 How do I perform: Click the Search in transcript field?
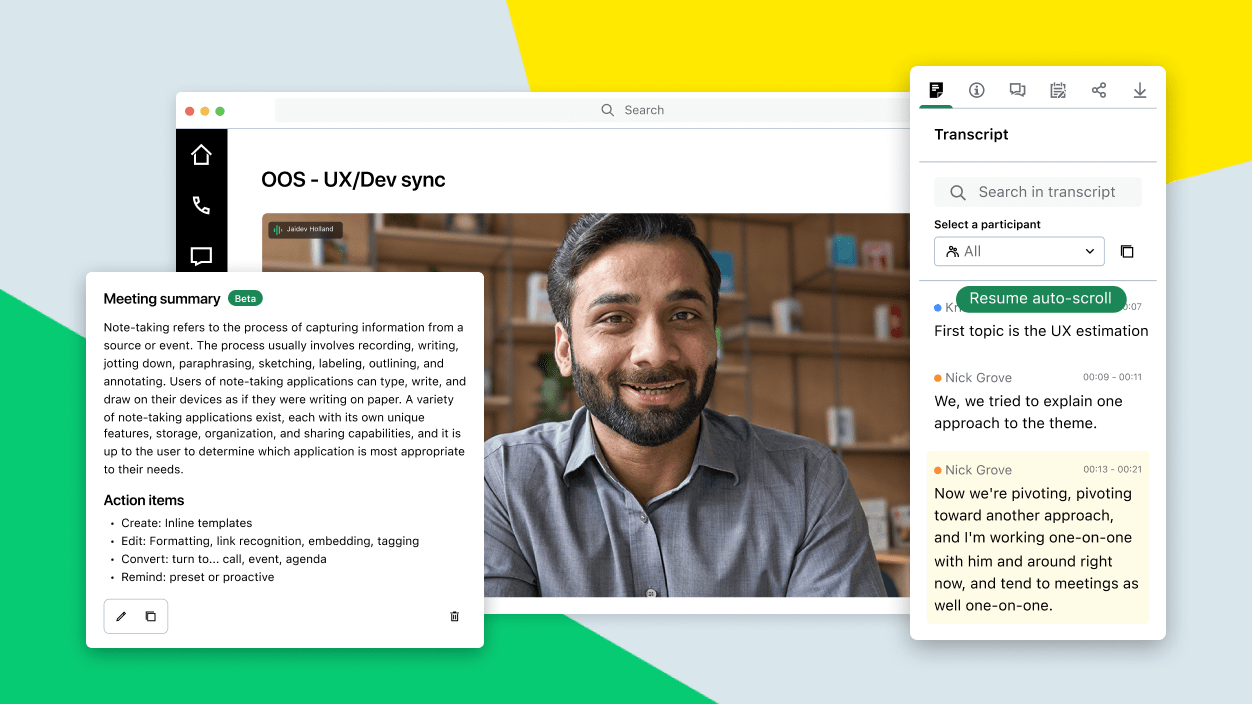coord(1037,191)
